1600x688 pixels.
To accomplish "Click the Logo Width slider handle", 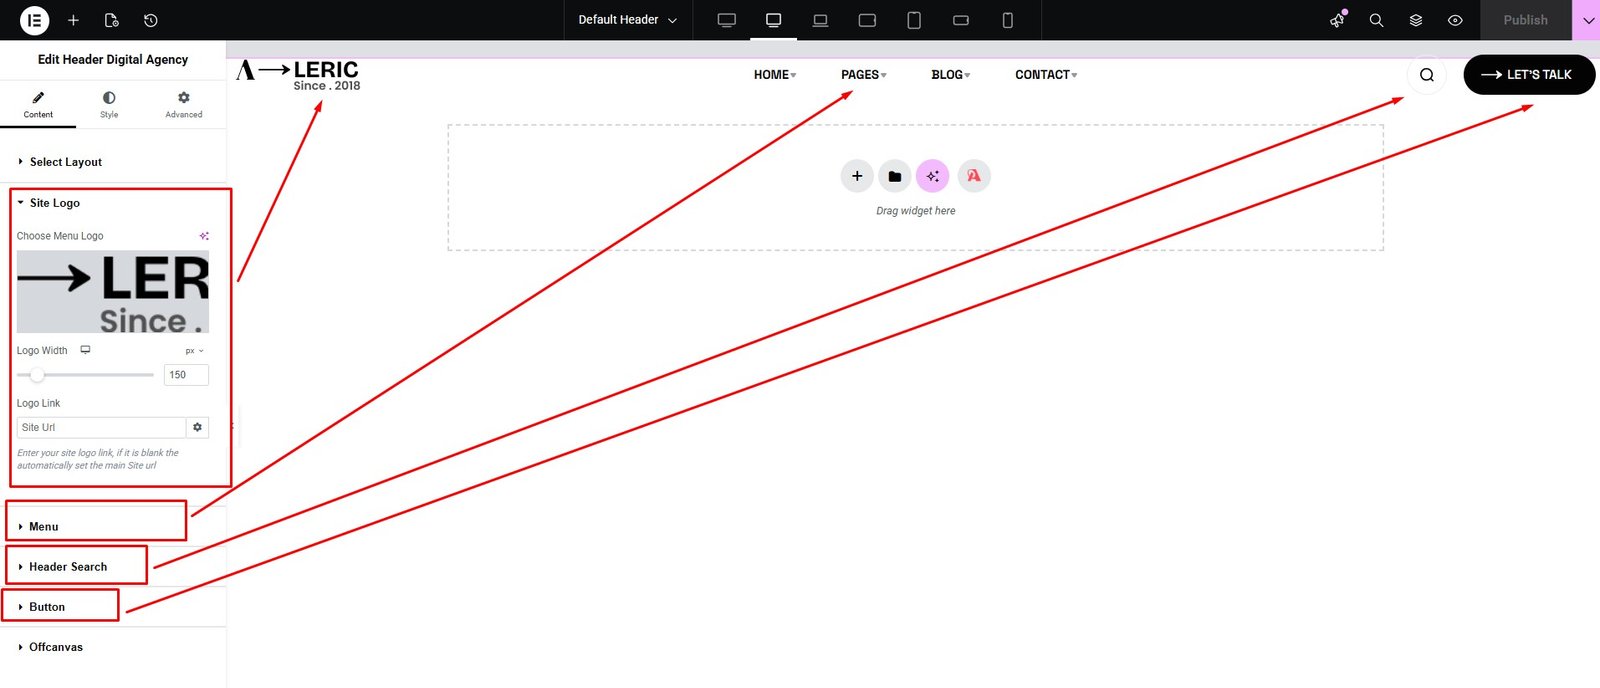I will tap(37, 375).
